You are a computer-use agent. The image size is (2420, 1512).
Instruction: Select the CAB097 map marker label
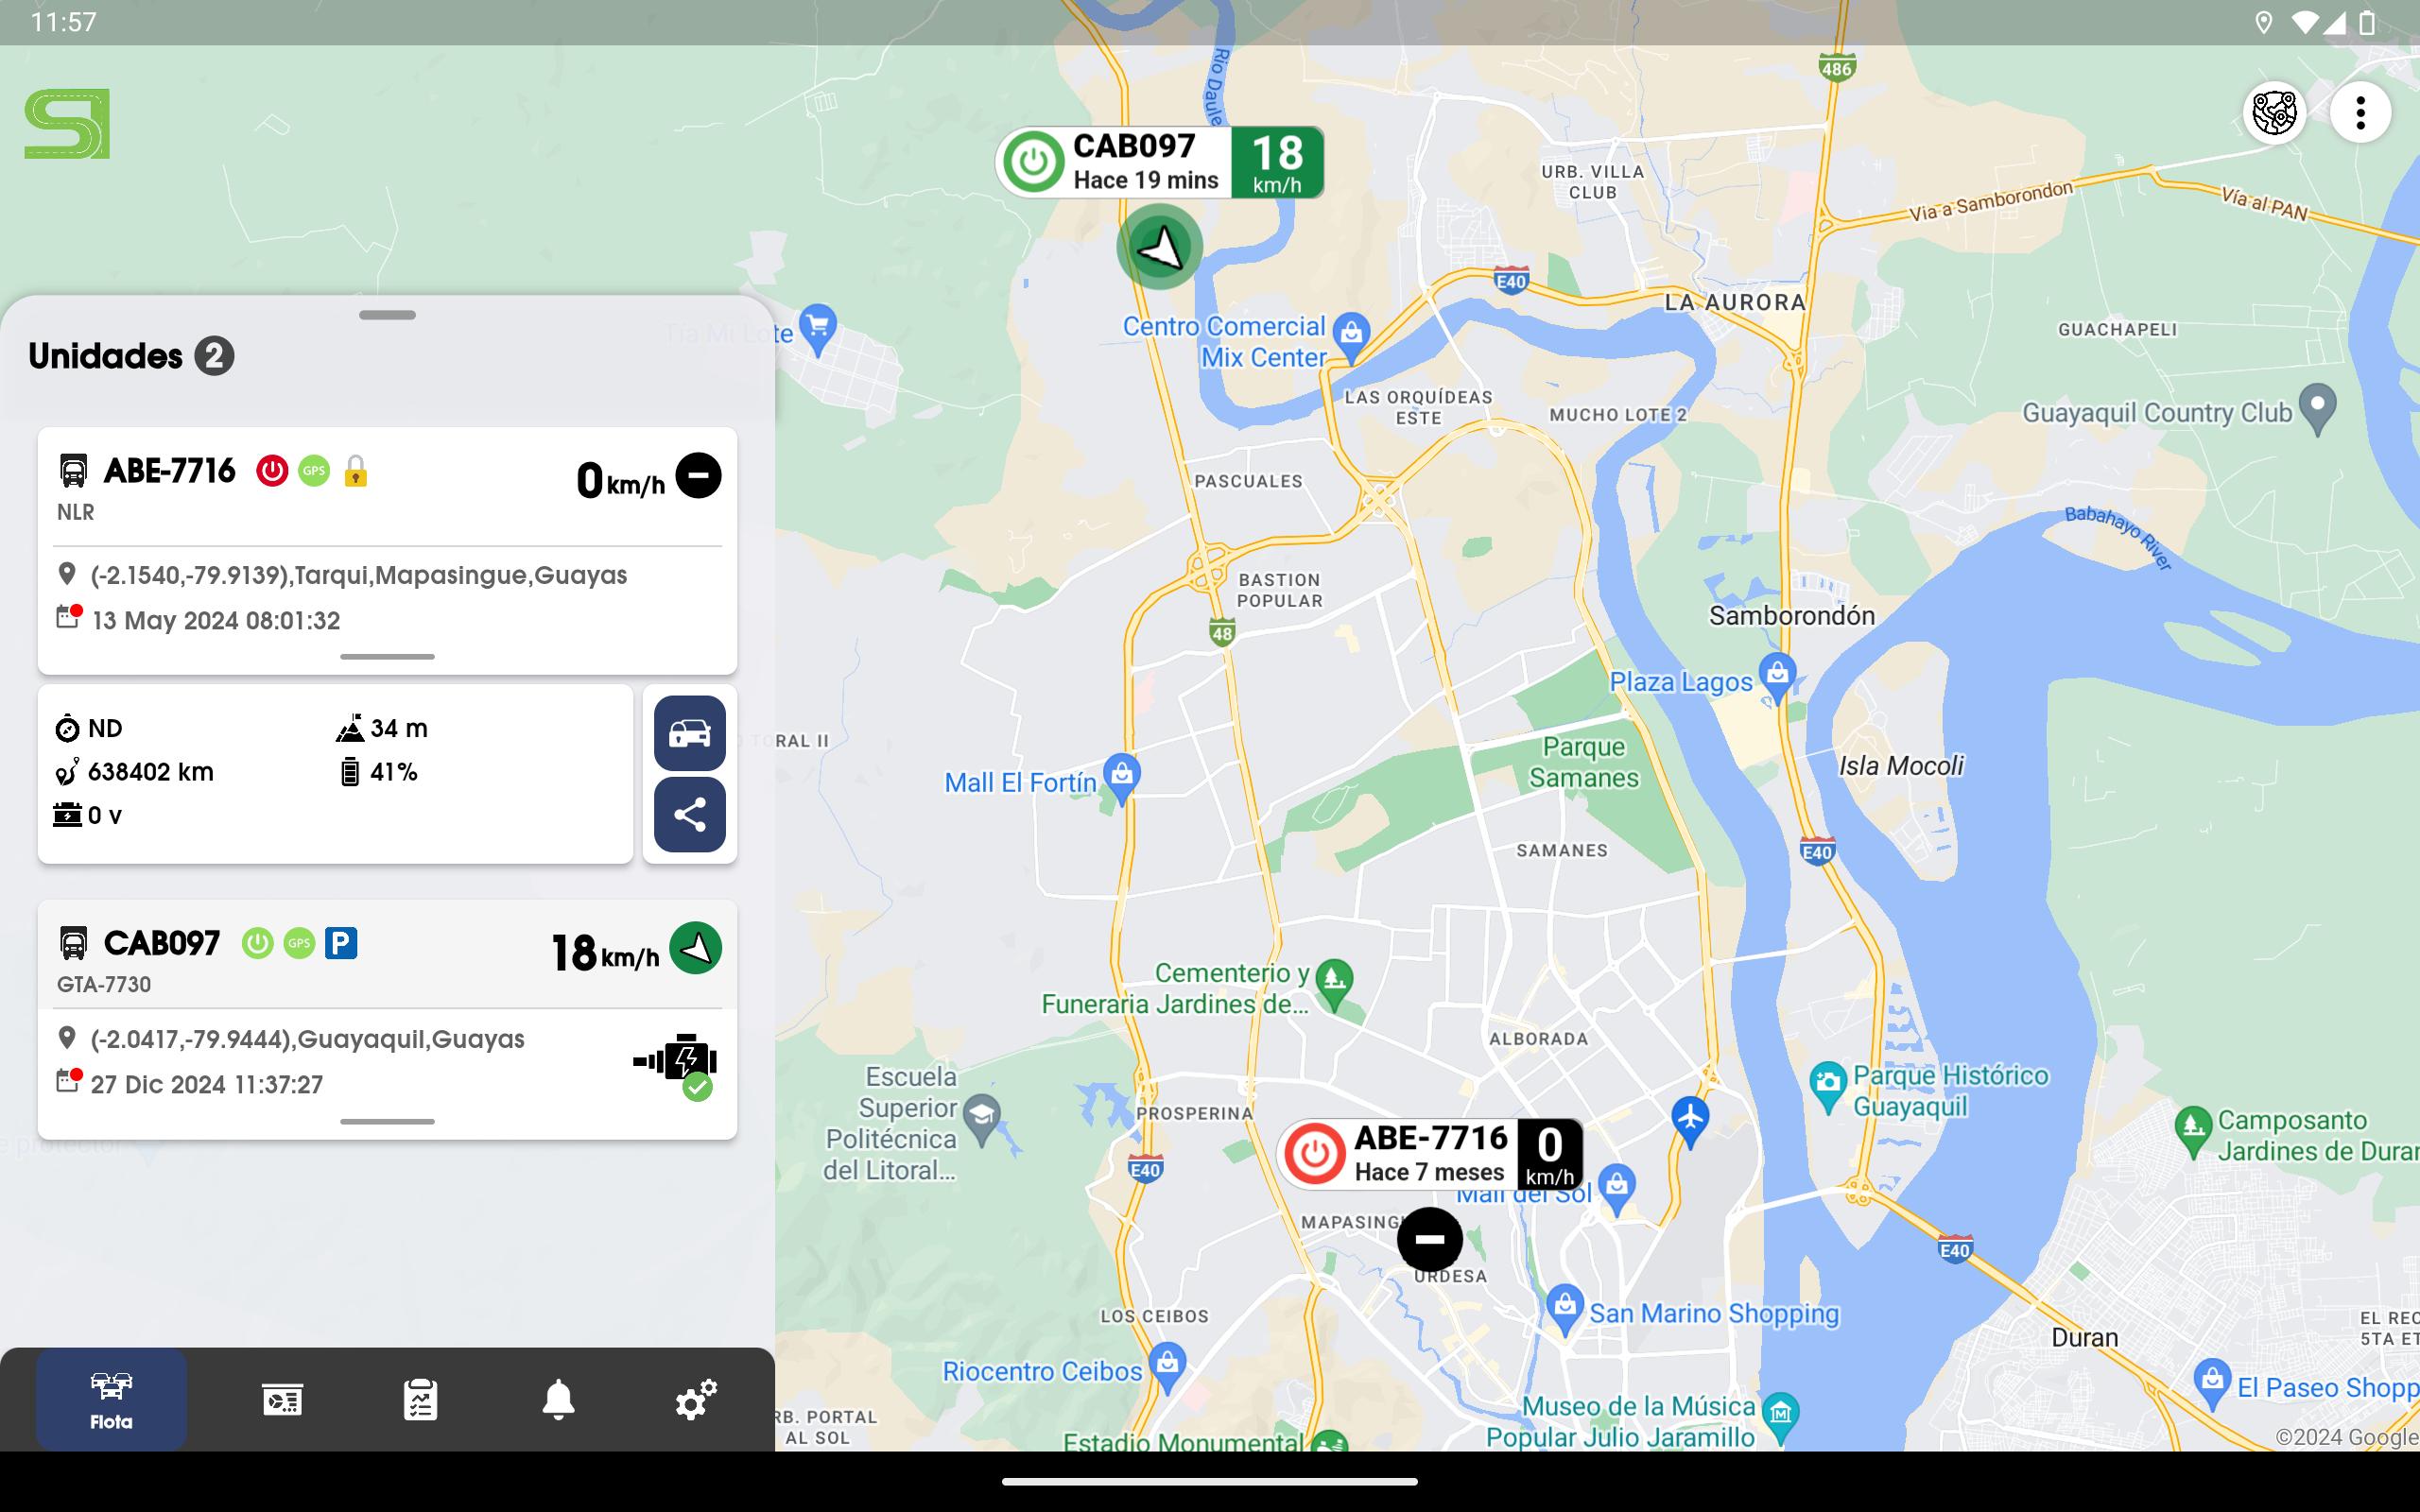1160,162
